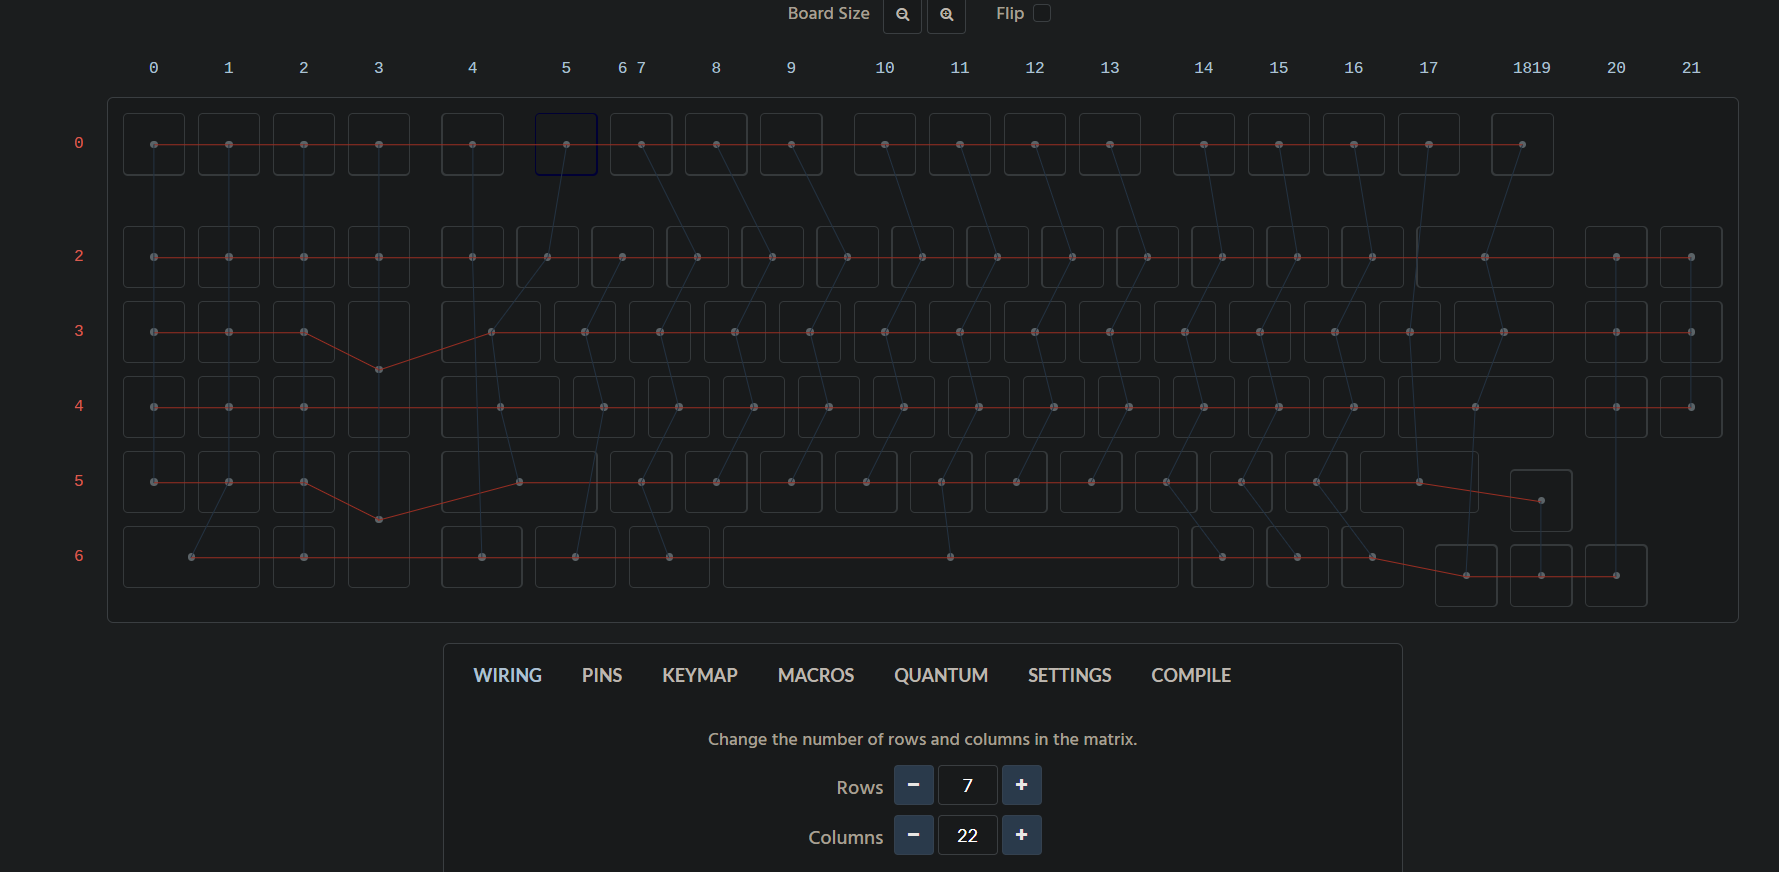The height and width of the screenshot is (872, 1779).
Task: Select the tall key in column 3 spanning rows 3-4
Action: coord(379,370)
